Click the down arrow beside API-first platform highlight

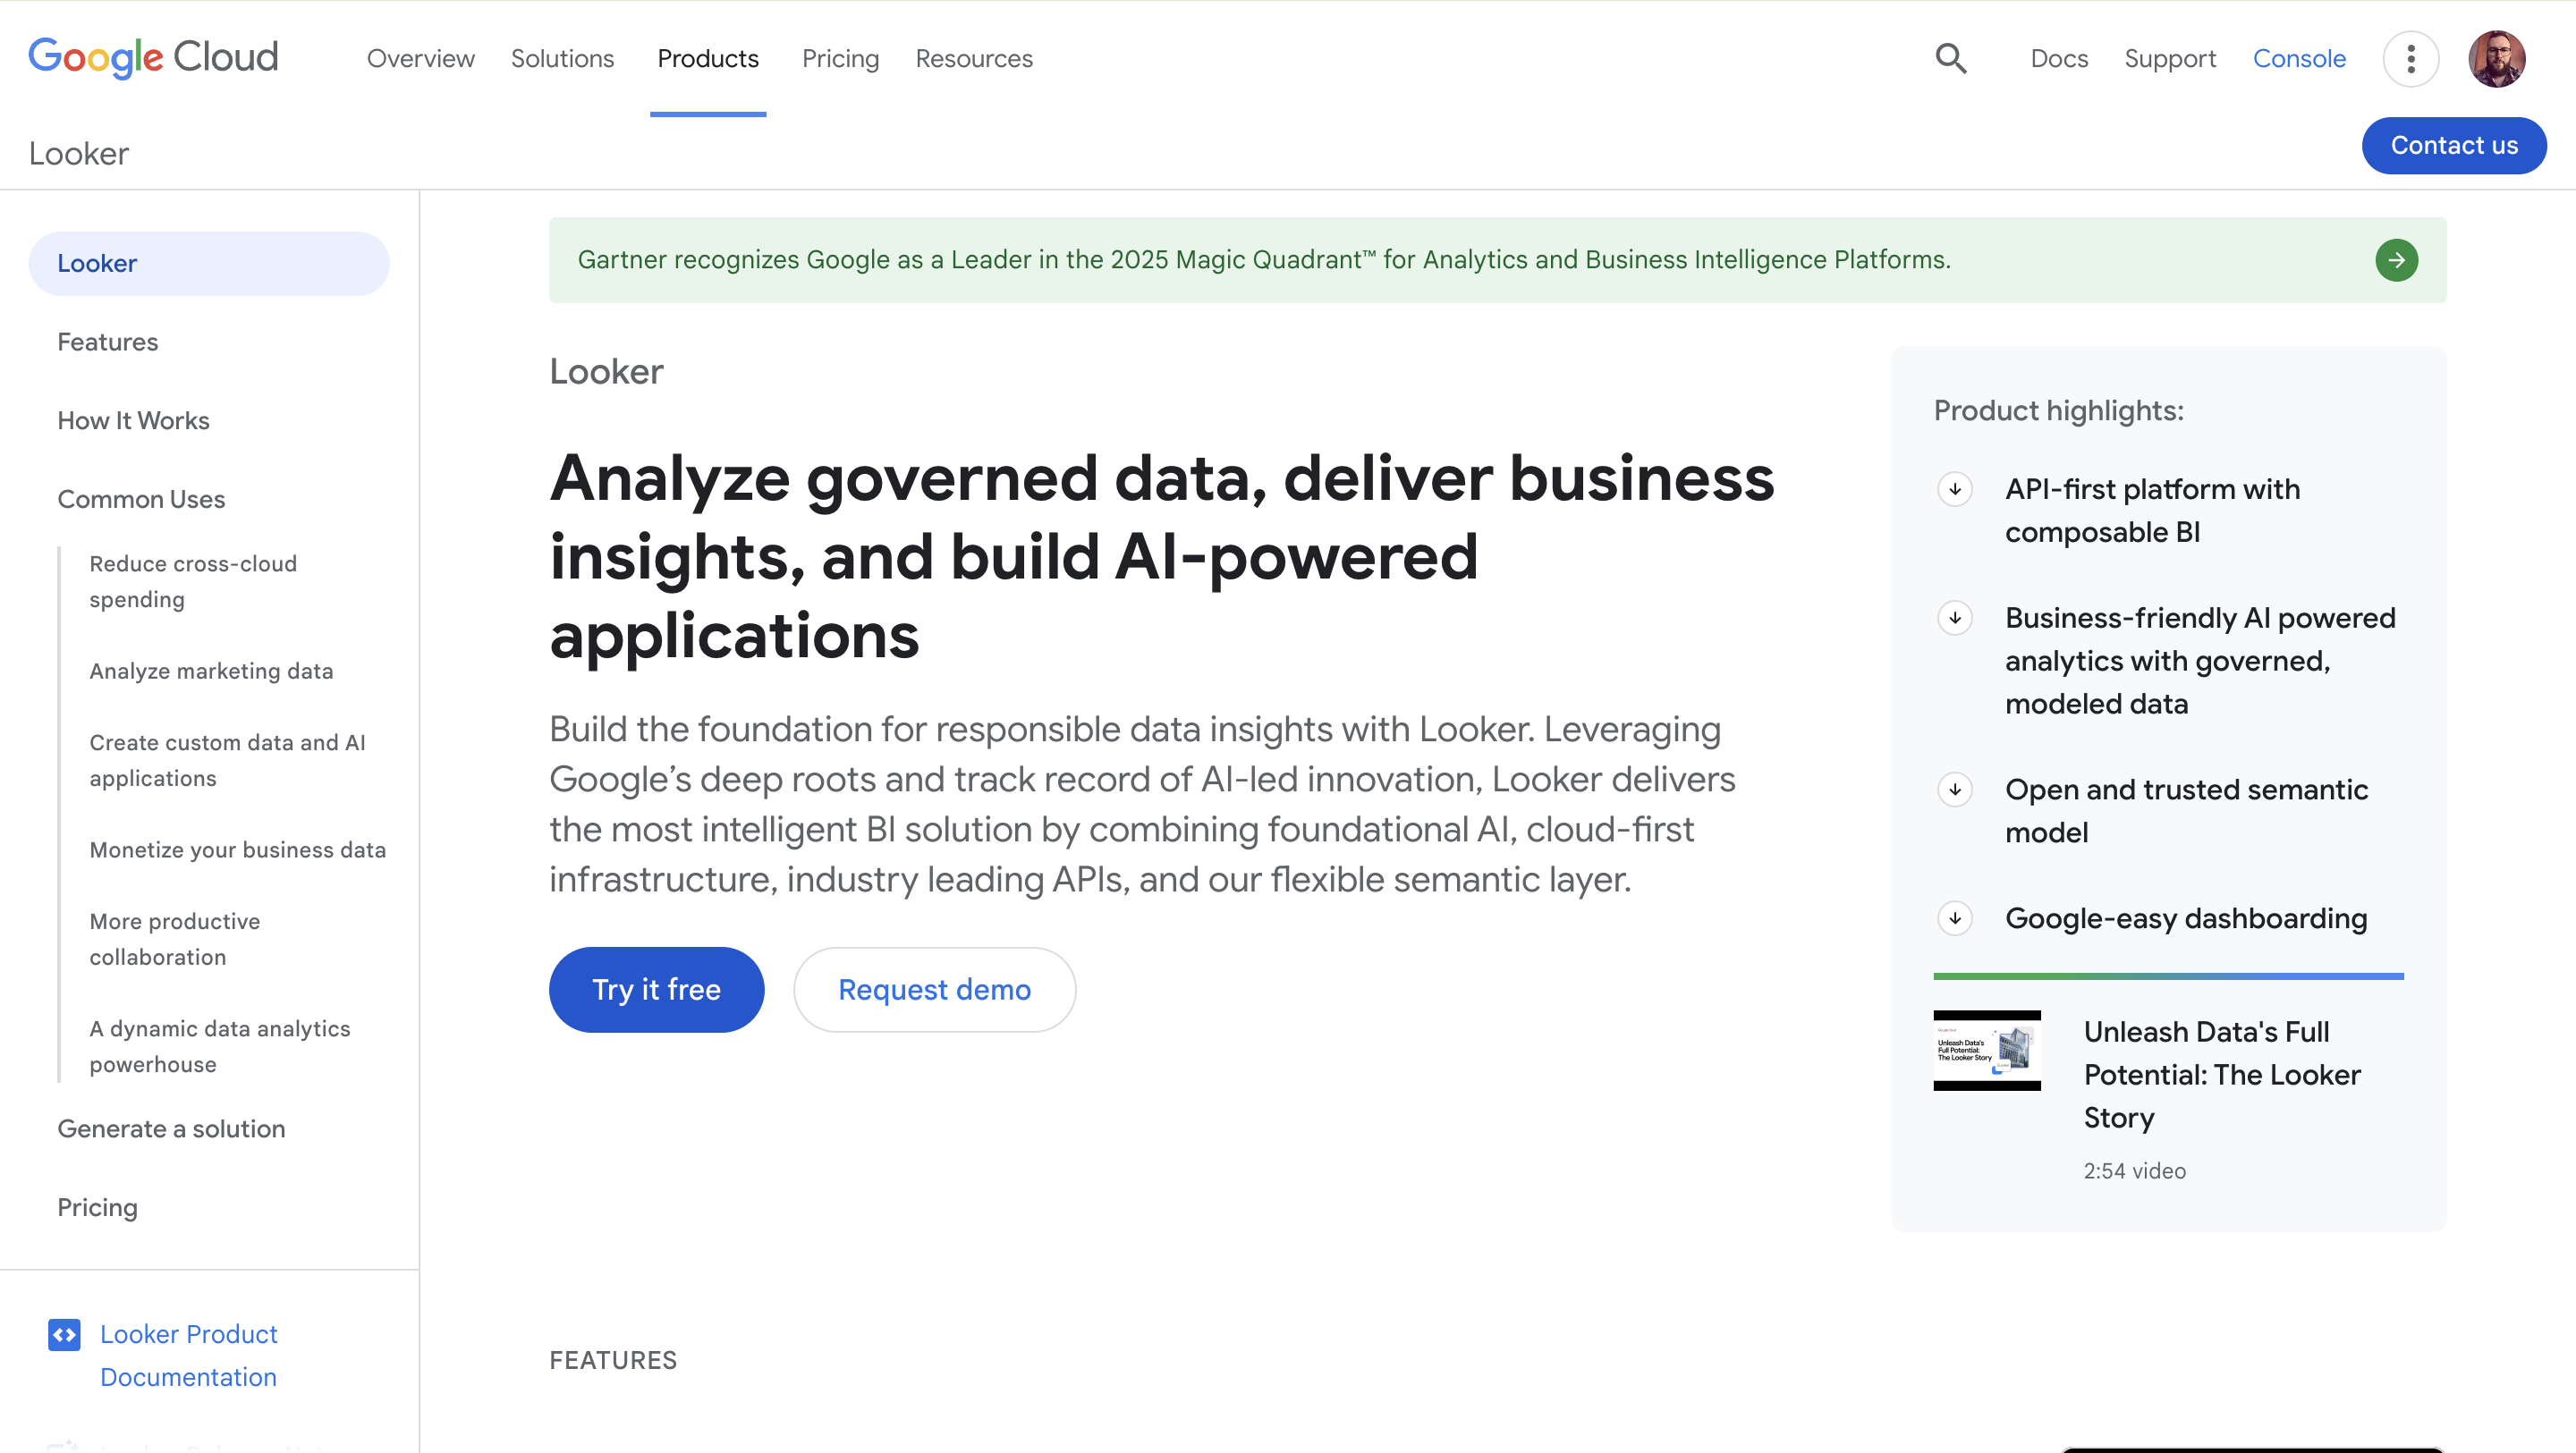(x=1955, y=489)
